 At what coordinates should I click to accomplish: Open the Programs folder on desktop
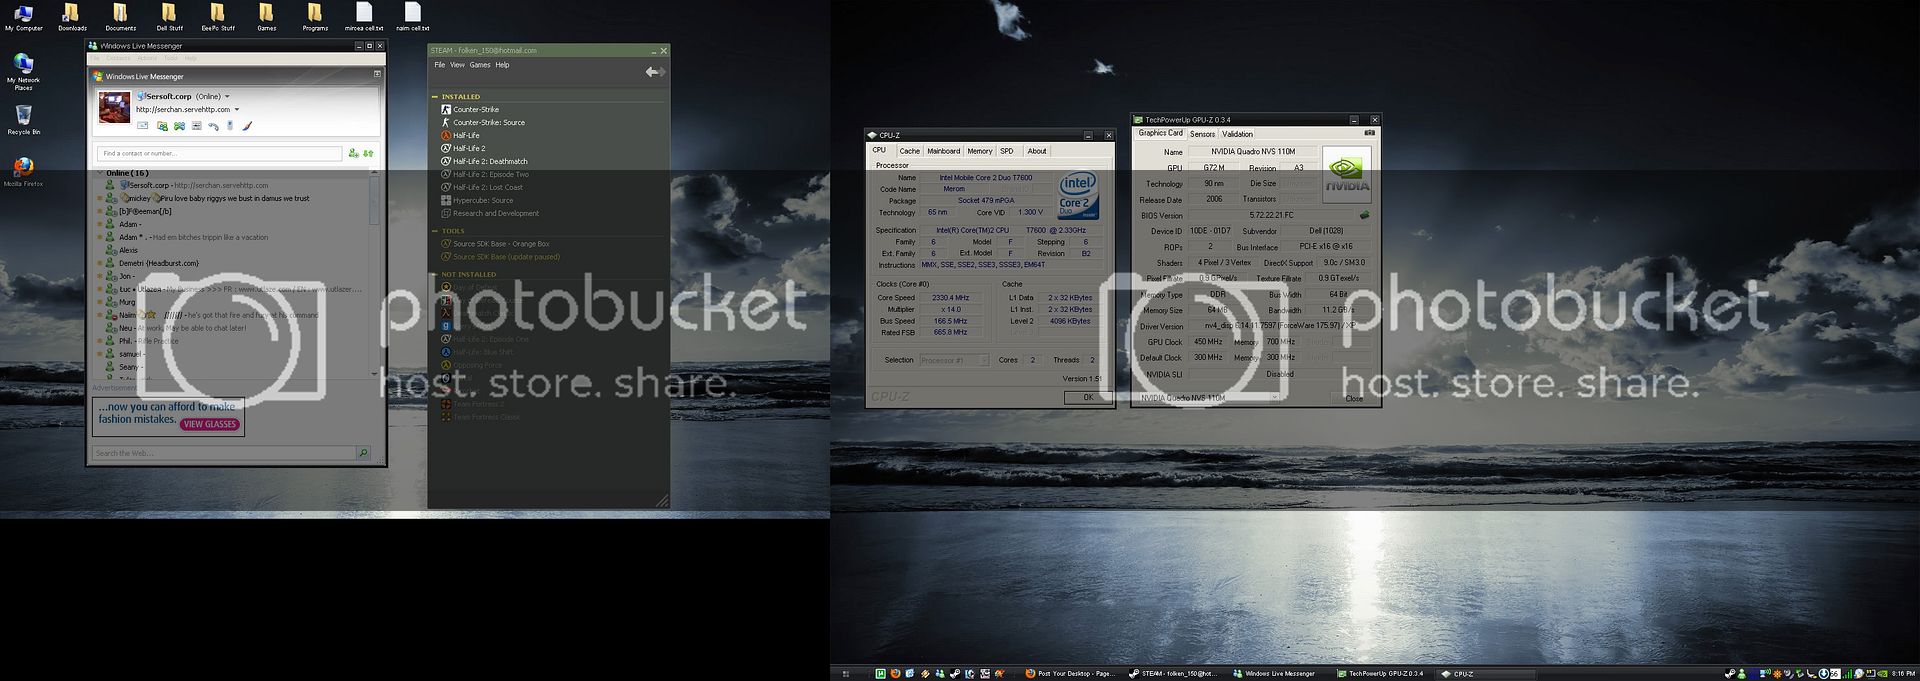315,16
